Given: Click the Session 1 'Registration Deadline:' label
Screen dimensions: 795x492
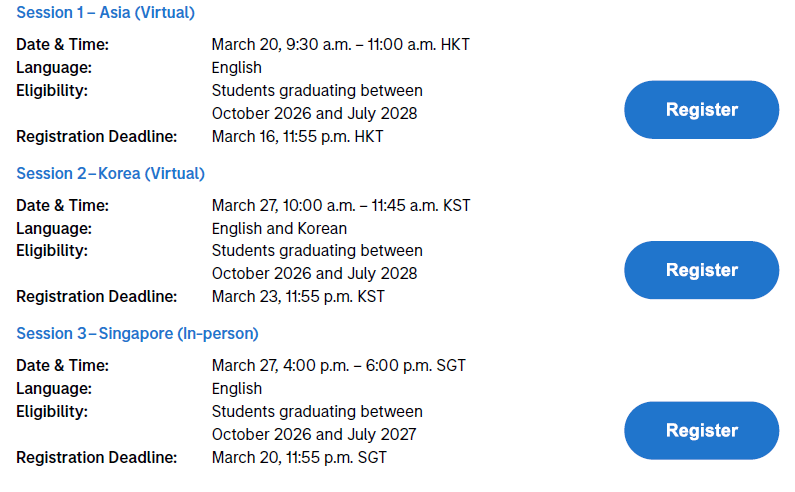Looking at the screenshot, I should [x=97, y=136].
